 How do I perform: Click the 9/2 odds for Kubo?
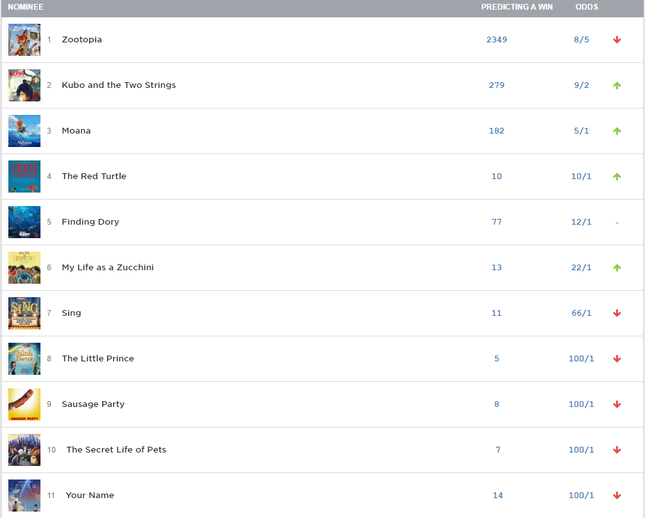581,85
